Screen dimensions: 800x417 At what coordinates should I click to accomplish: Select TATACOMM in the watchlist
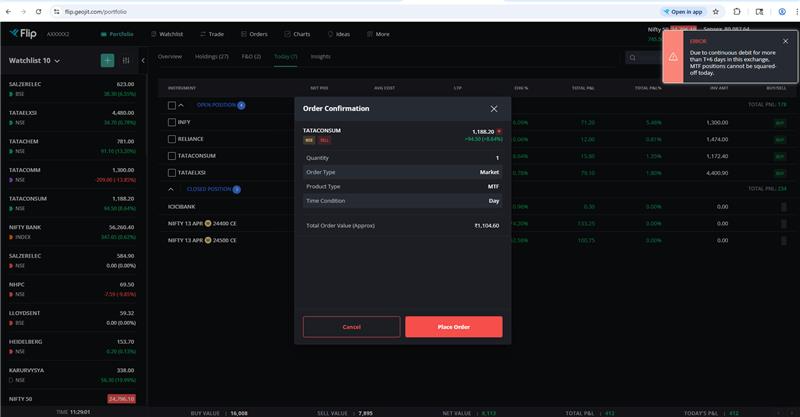point(72,175)
